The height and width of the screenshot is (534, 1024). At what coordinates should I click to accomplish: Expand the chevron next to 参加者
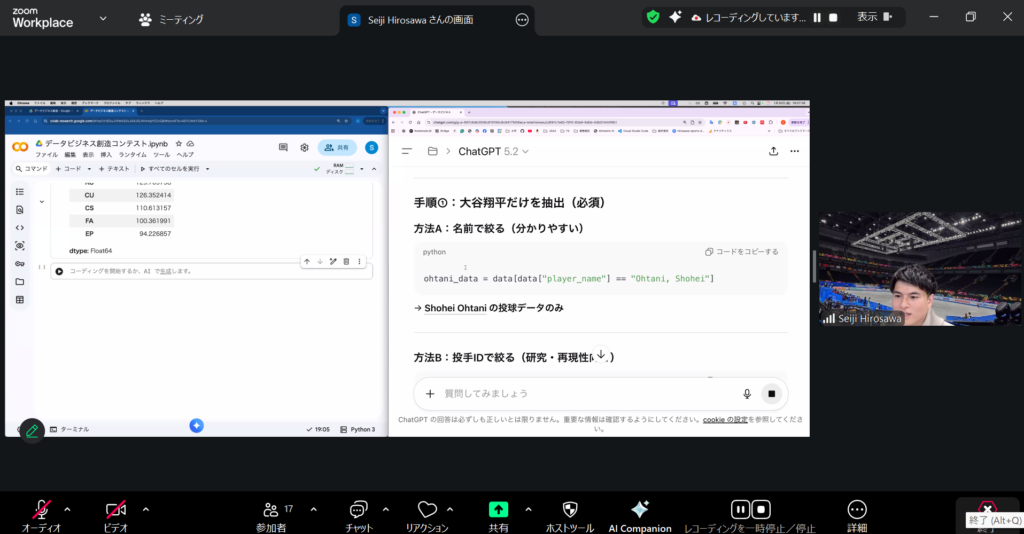(x=314, y=508)
